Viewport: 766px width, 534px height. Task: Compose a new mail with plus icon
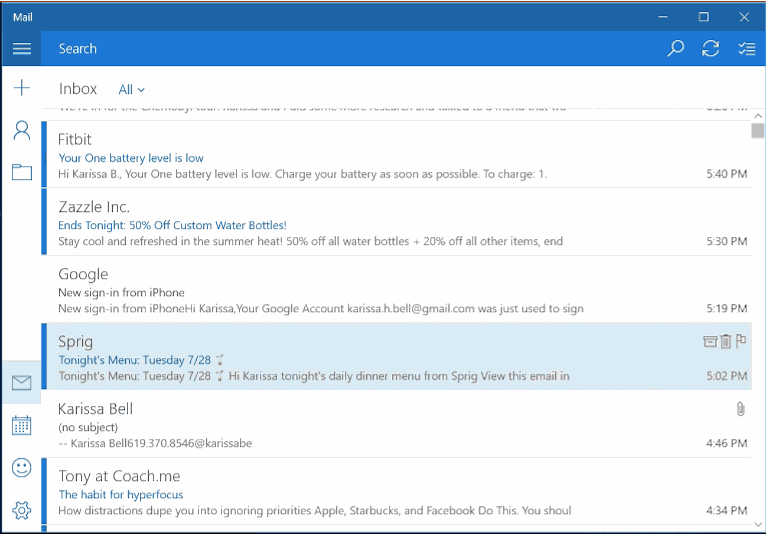point(21,88)
